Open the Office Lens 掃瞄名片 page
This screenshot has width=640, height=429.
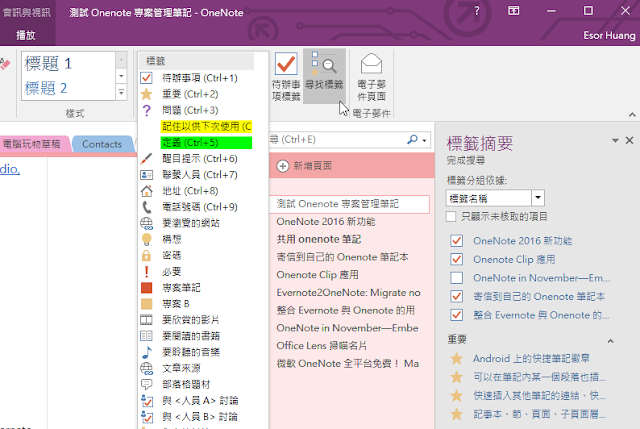(322, 346)
